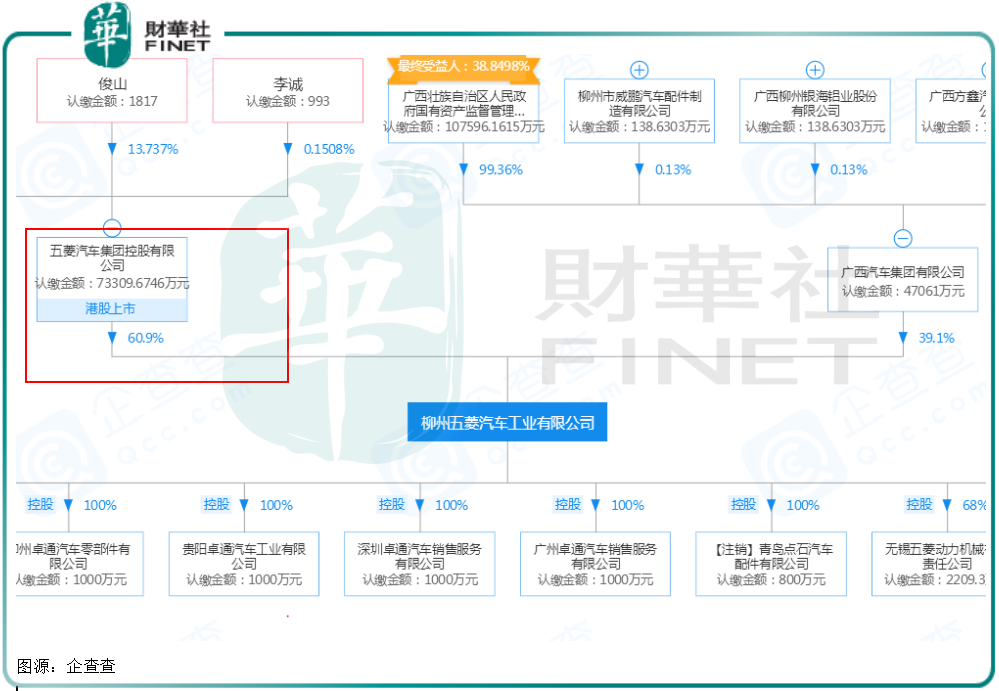The height and width of the screenshot is (691, 999).
Task: Click 控股 tag above 无锡五菱动力
Action: pyautogui.click(x=919, y=504)
